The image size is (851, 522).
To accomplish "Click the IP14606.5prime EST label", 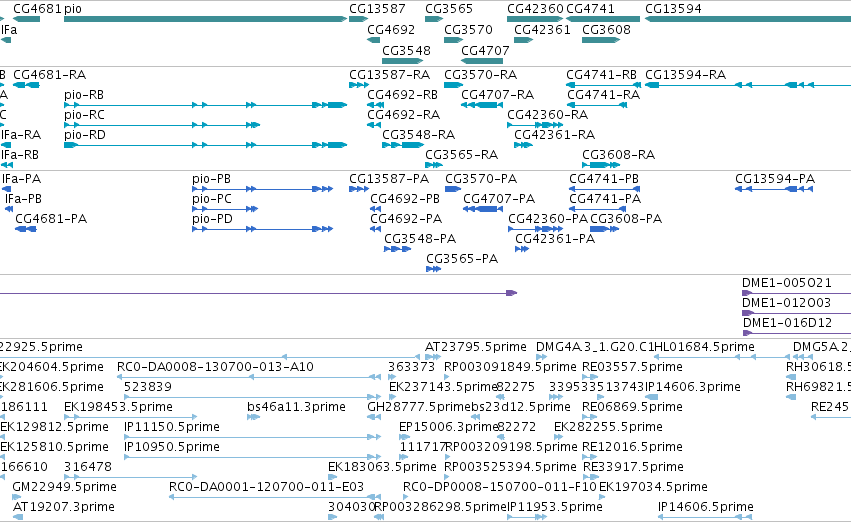I will [706, 507].
